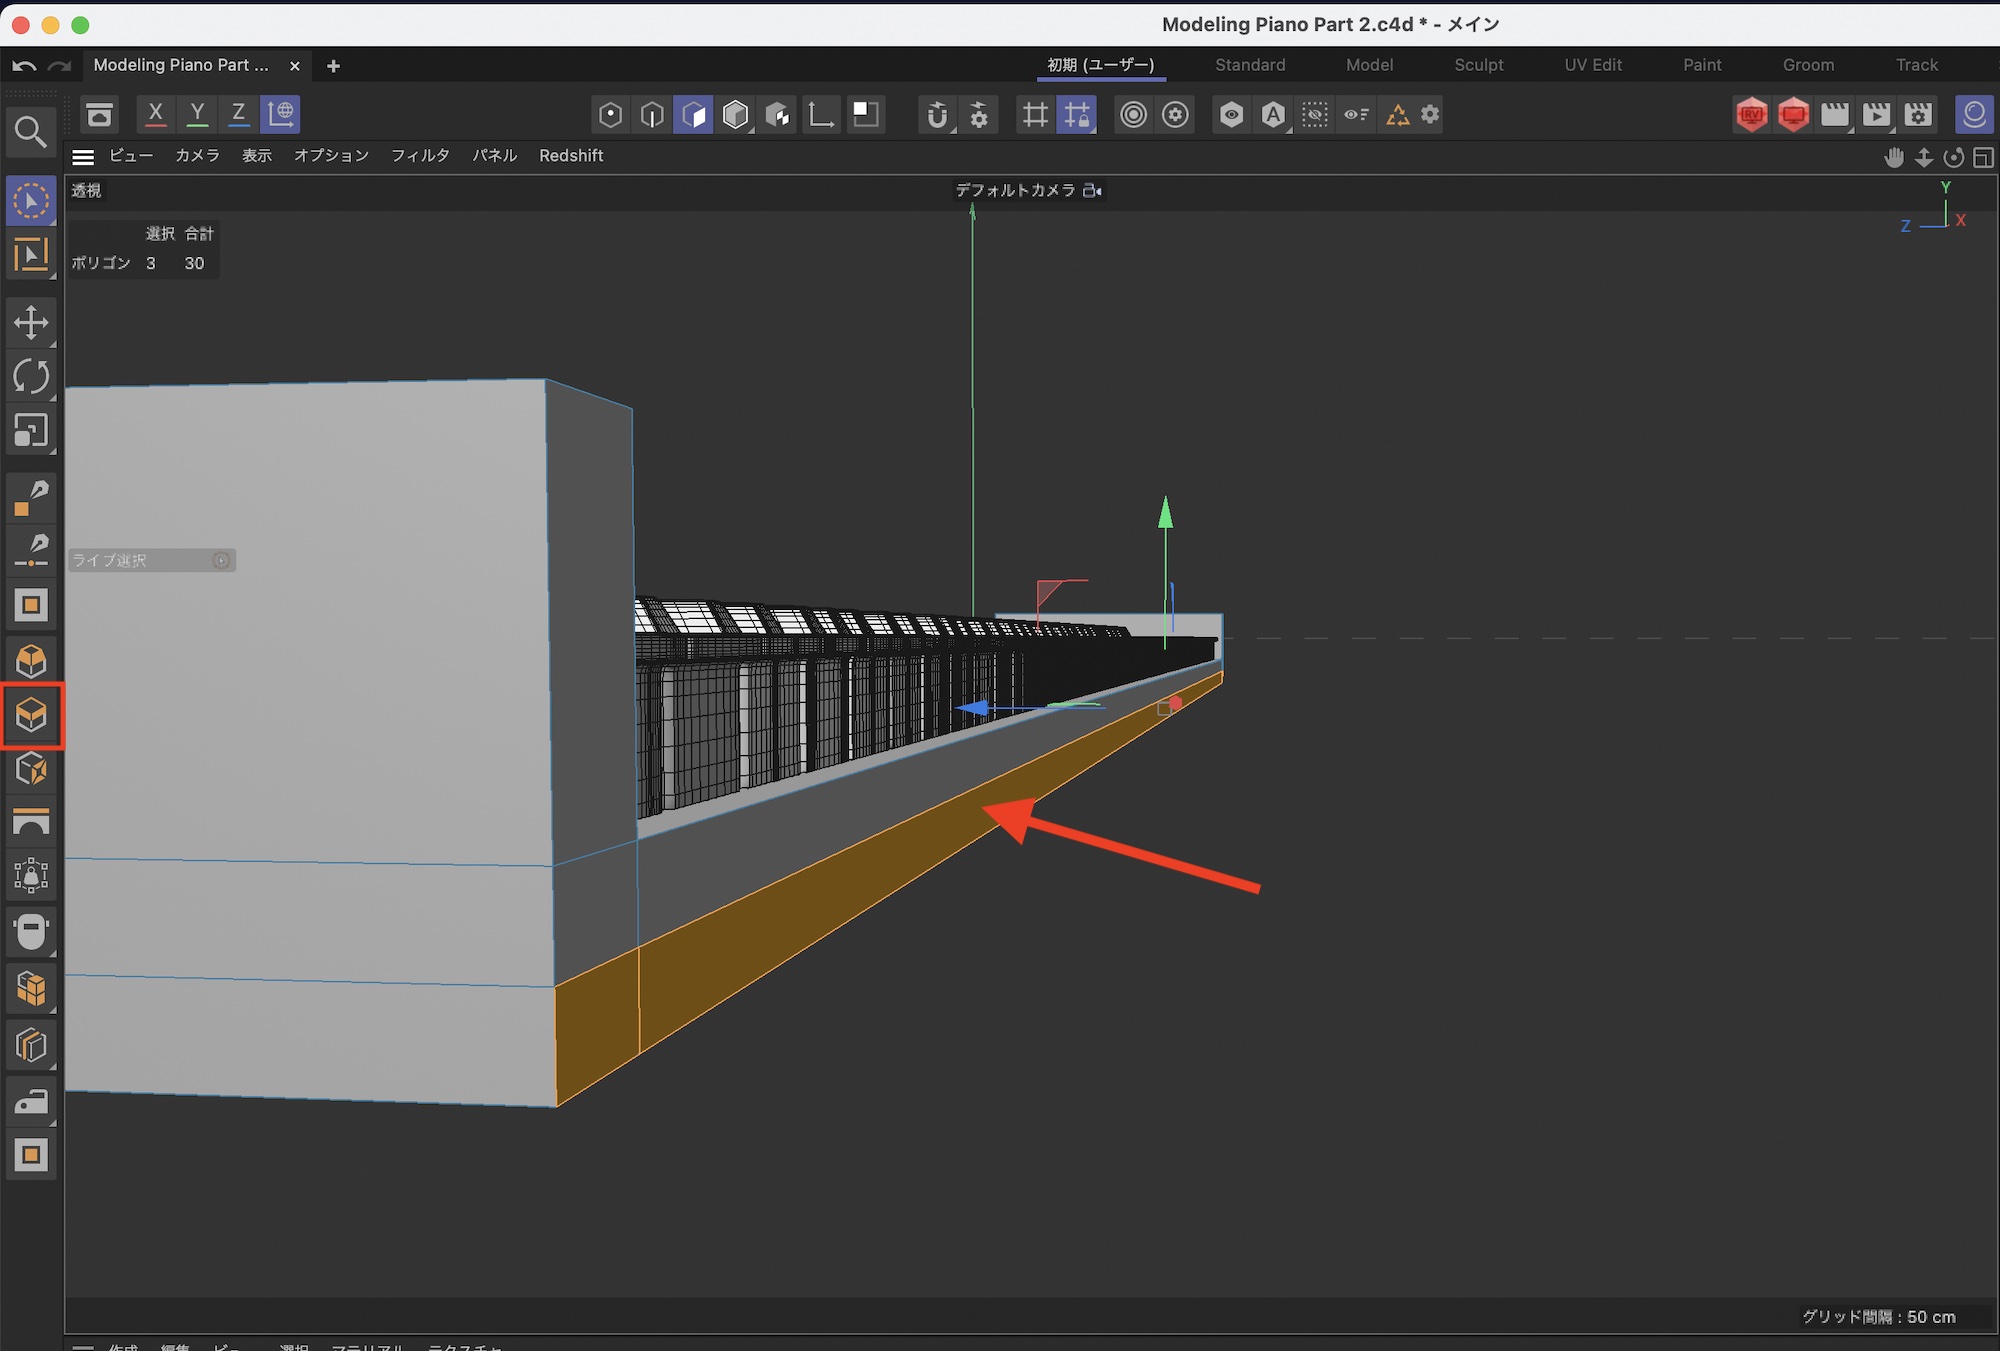Open the viewport hamburger menu
This screenshot has height=1351, width=2000.
coord(83,156)
